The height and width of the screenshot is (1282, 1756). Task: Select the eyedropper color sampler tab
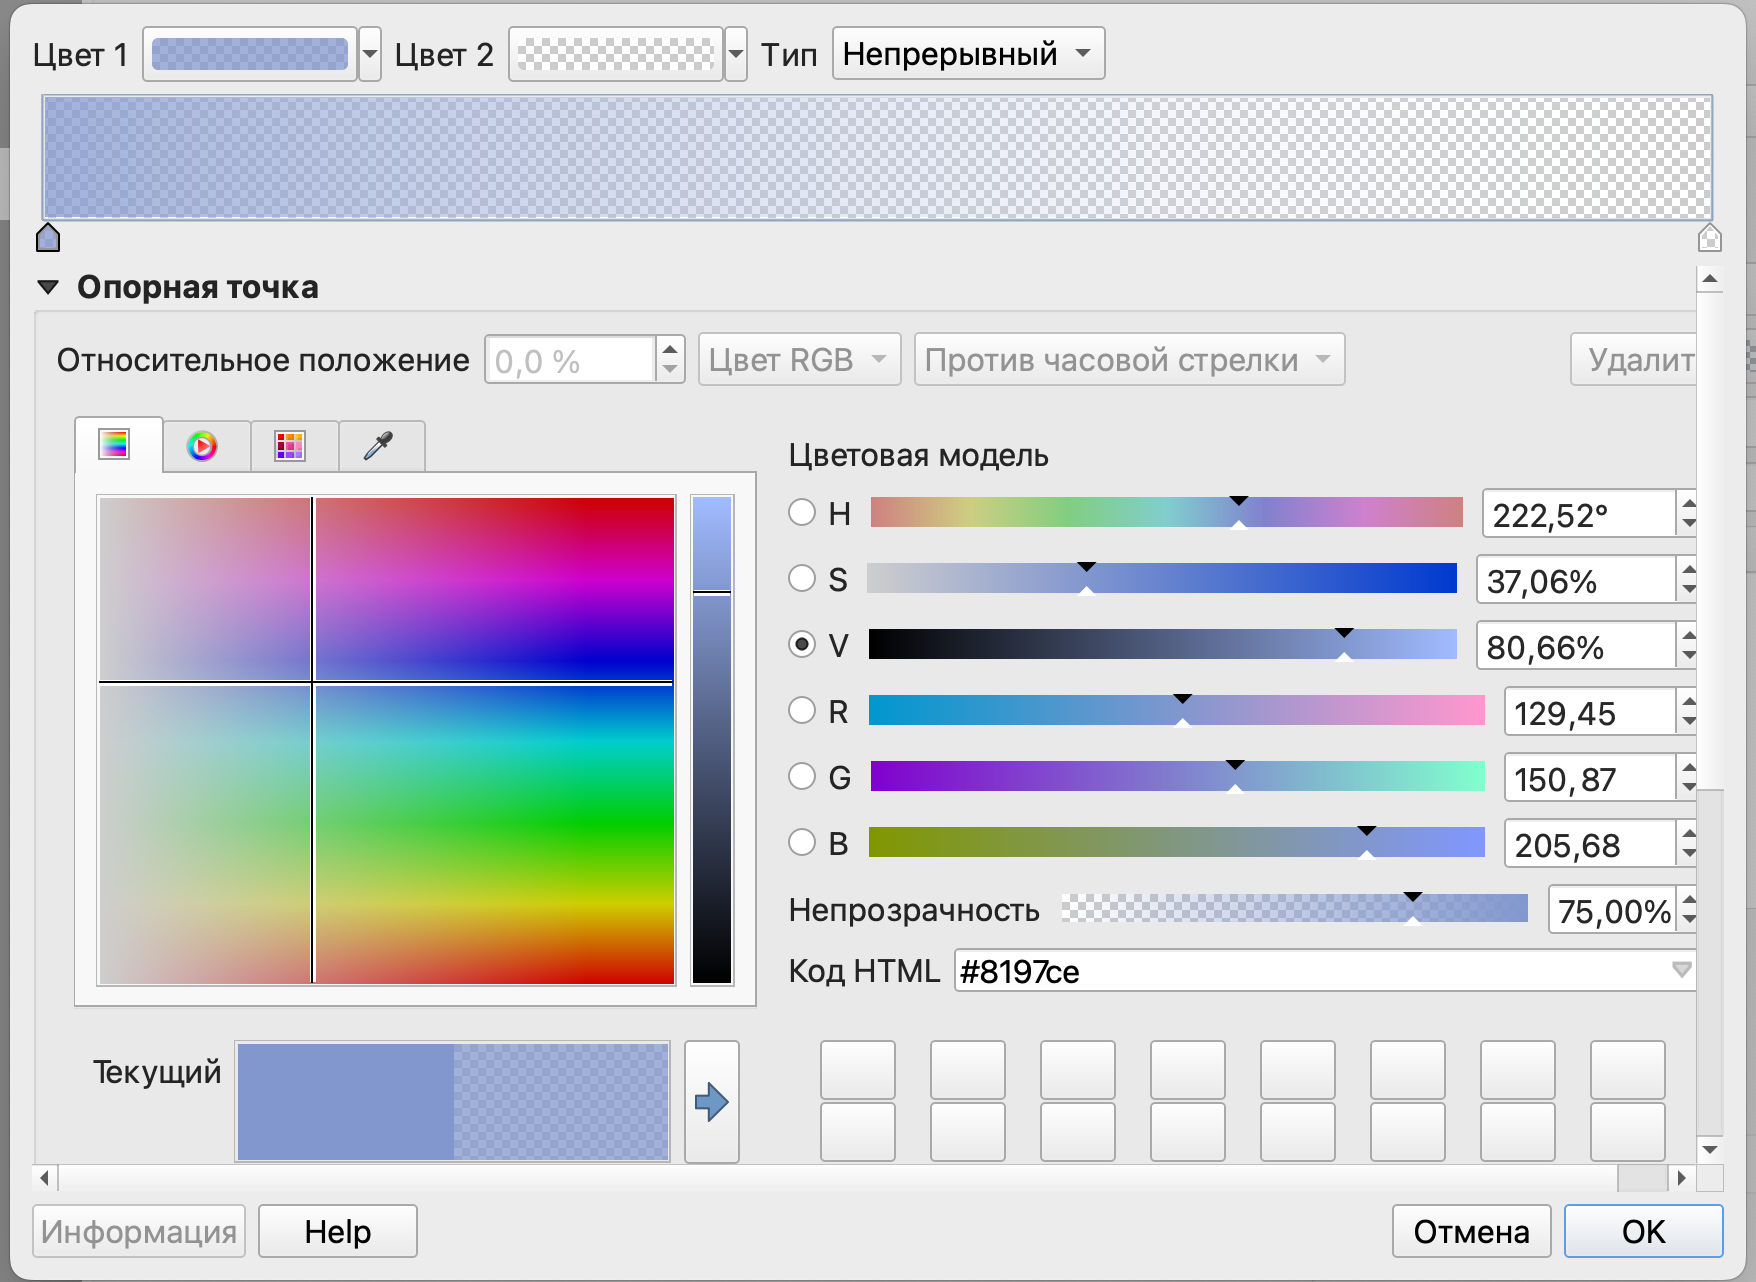pos(378,446)
